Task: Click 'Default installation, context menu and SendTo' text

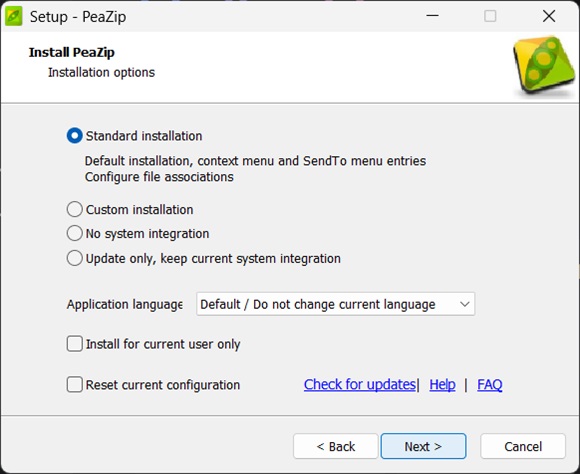Action: point(255,161)
